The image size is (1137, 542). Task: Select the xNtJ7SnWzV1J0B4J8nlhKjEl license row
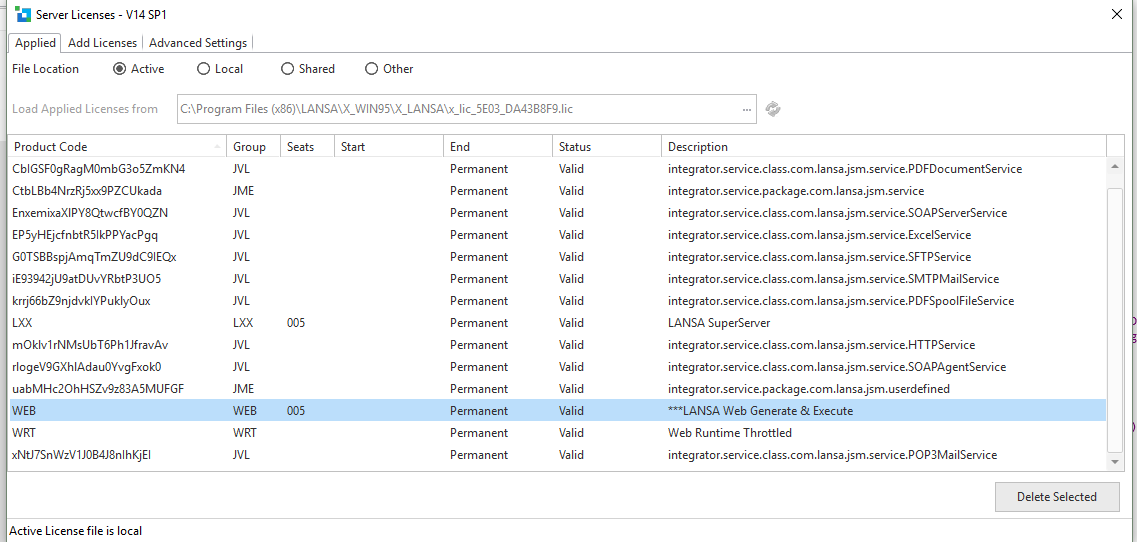pos(557,455)
